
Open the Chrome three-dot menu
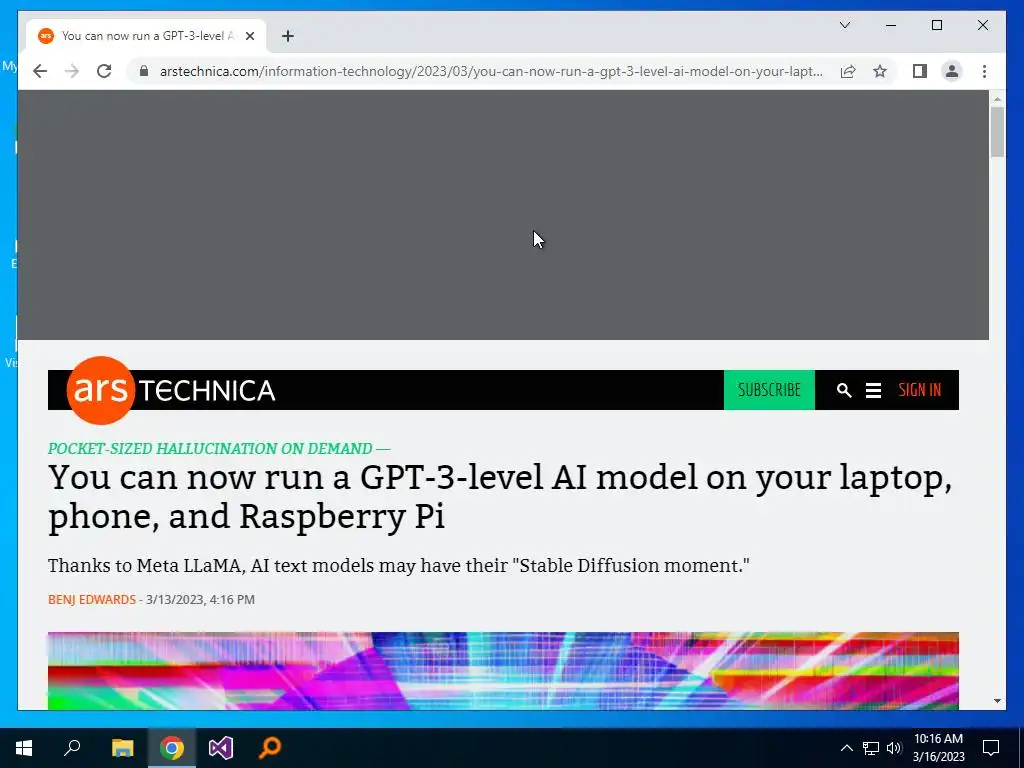(984, 71)
